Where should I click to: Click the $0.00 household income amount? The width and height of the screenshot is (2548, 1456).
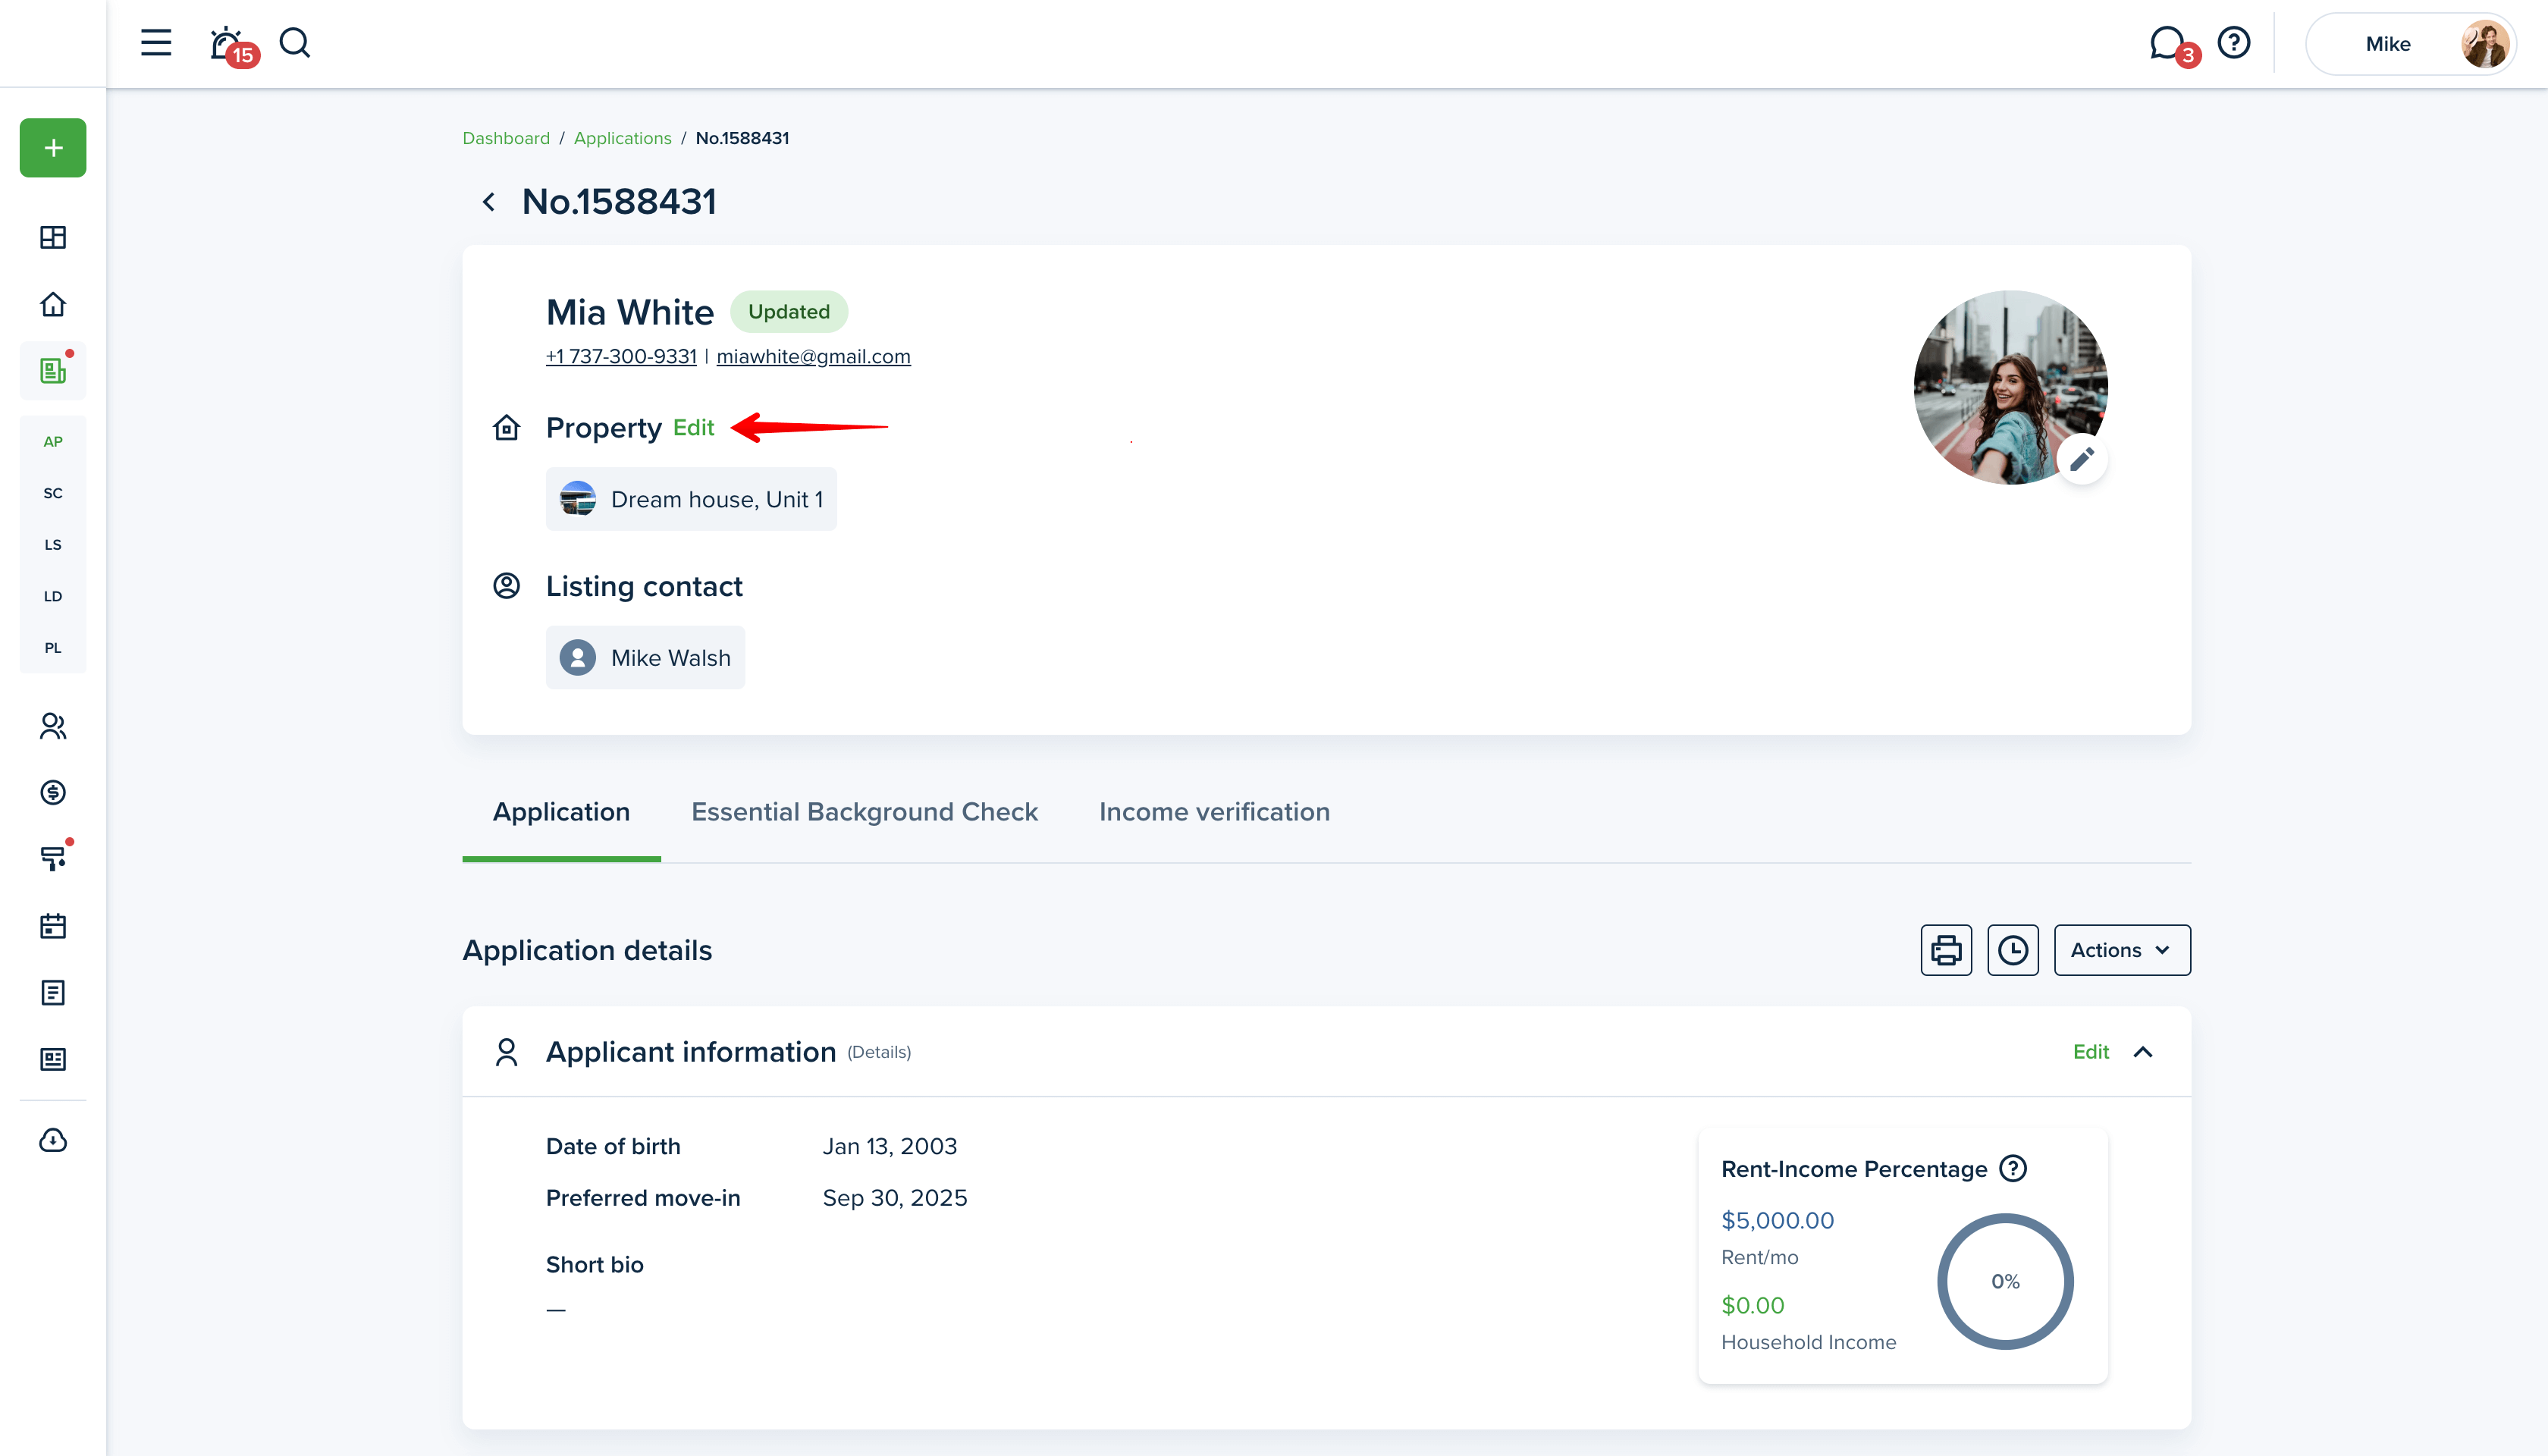[x=1752, y=1305]
